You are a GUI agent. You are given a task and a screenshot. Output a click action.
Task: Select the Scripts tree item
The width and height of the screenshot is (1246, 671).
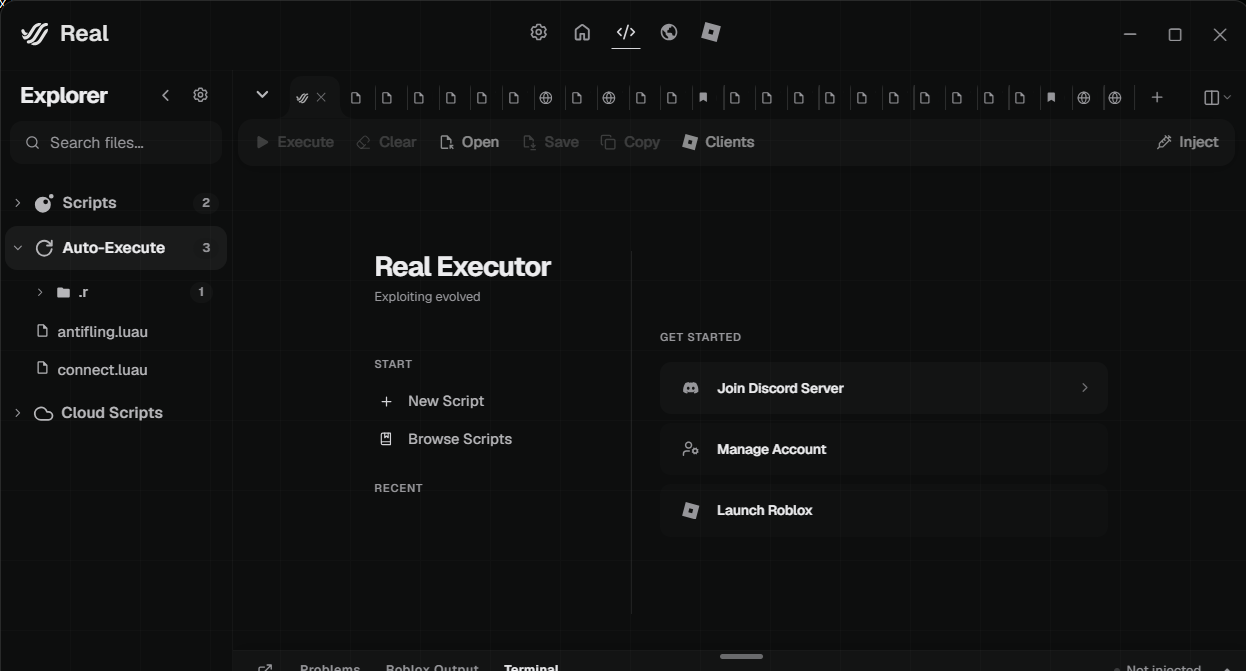[116, 203]
